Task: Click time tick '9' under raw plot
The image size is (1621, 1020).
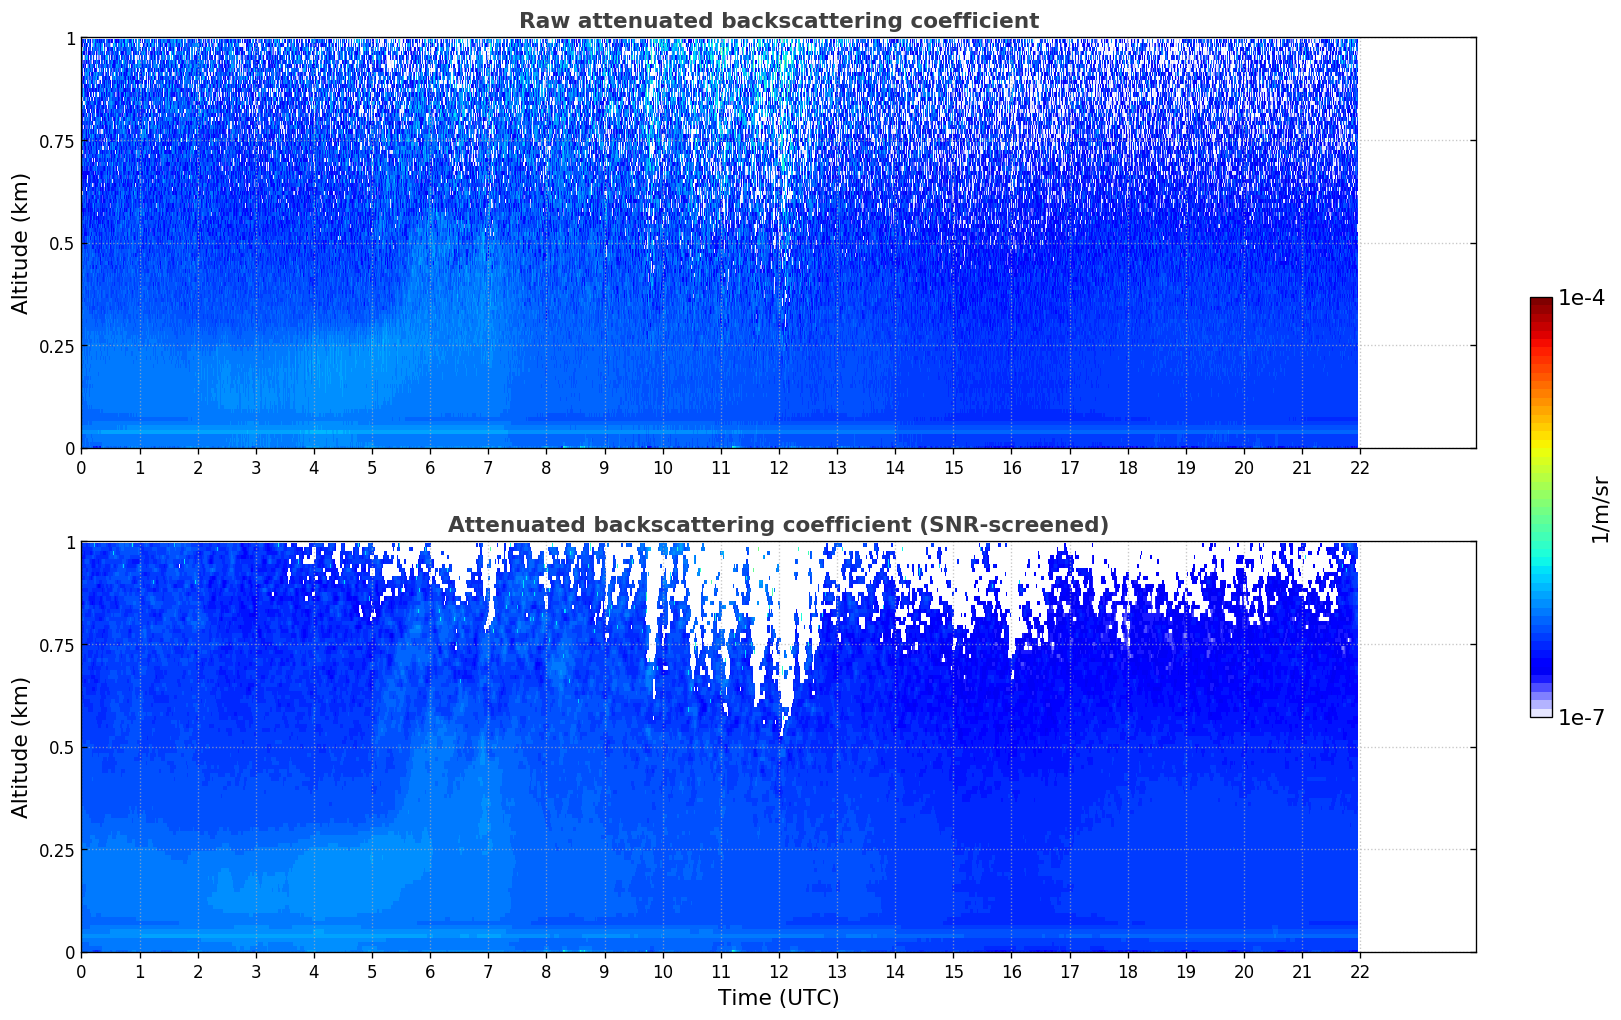Action: [604, 467]
